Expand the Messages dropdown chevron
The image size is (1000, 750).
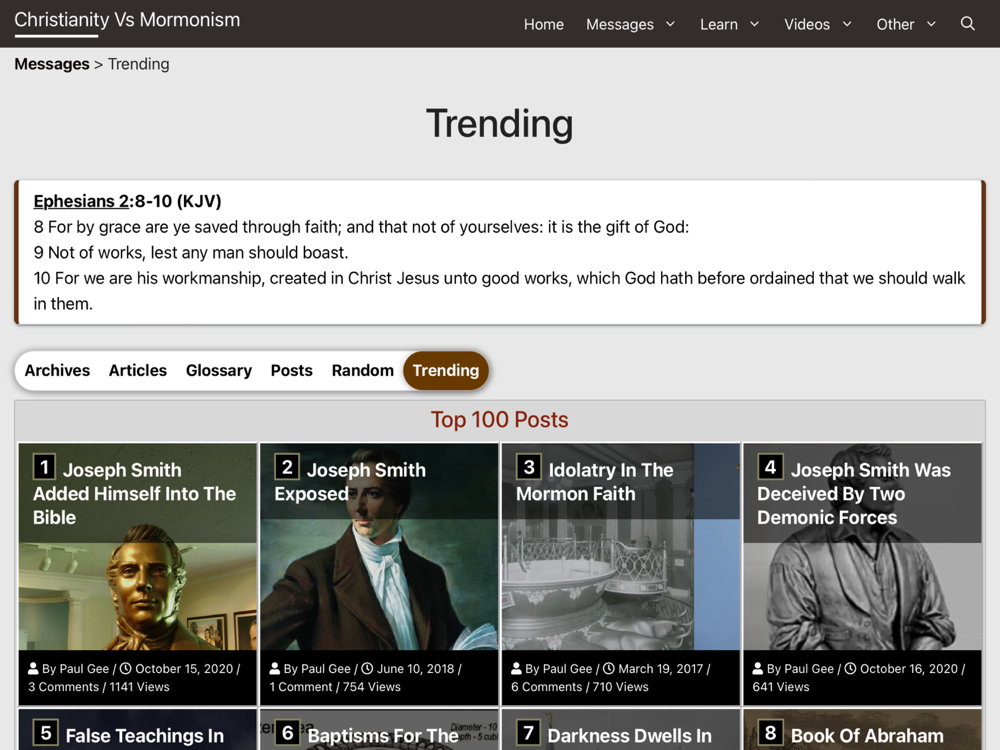click(x=670, y=24)
